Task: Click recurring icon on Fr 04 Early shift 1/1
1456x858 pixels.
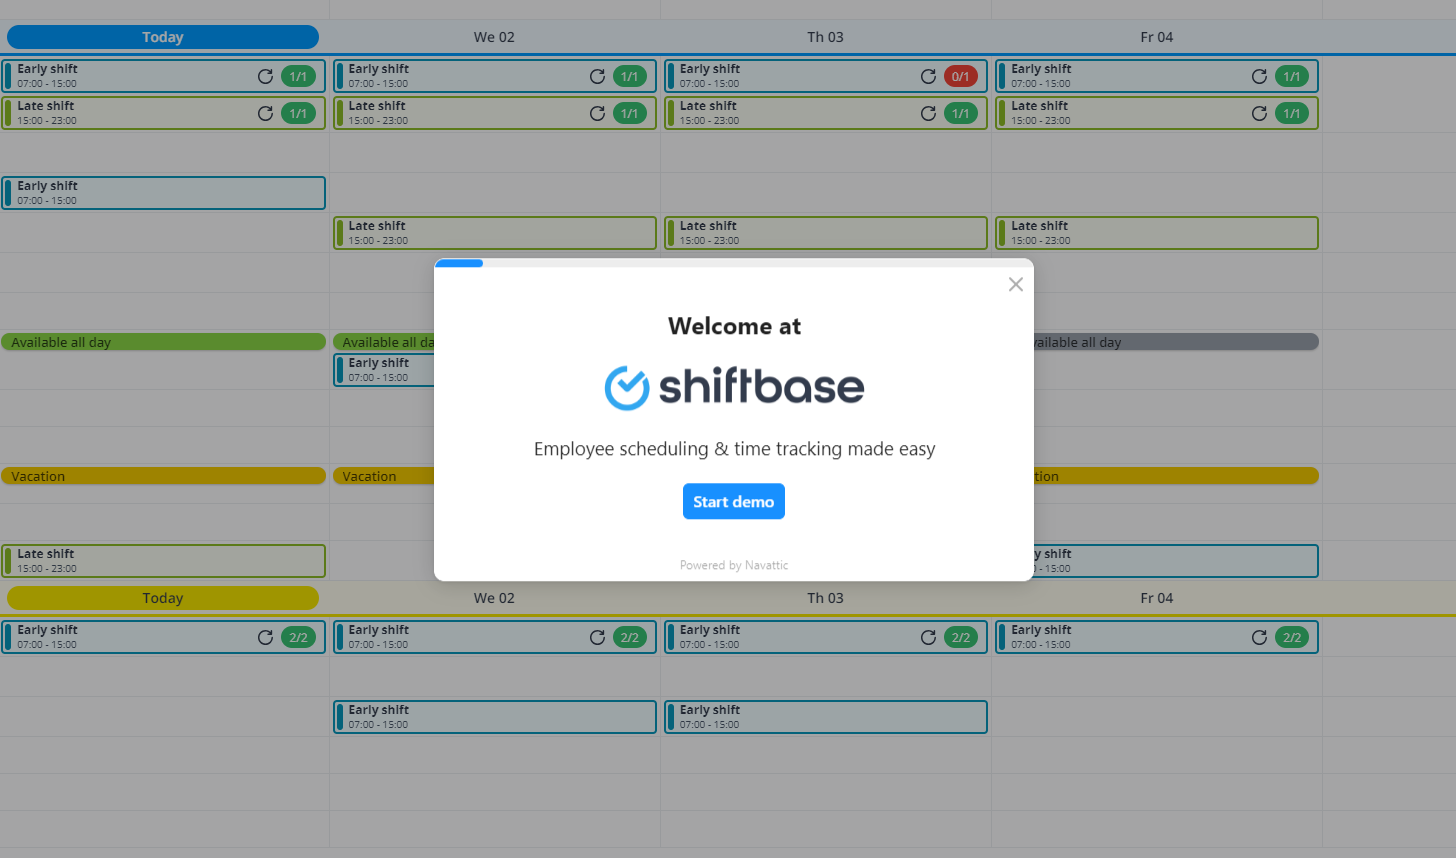Action: (x=1259, y=76)
